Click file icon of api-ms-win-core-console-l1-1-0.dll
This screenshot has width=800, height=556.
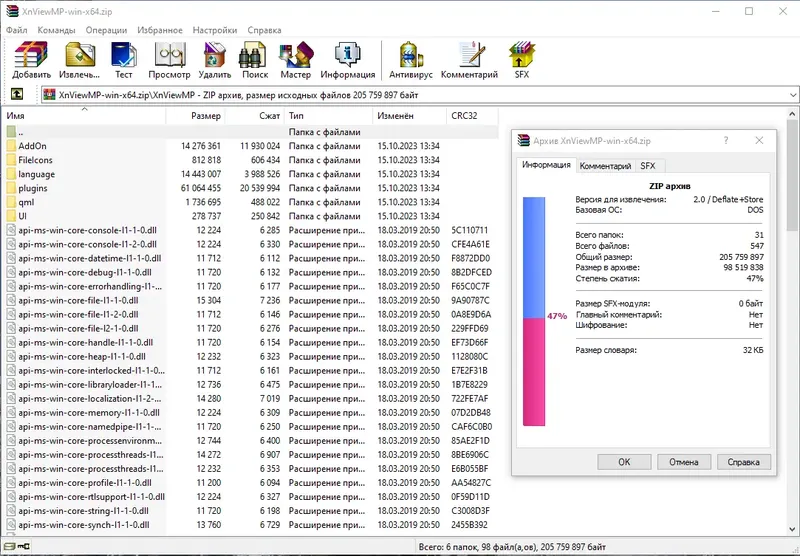[x=11, y=230]
